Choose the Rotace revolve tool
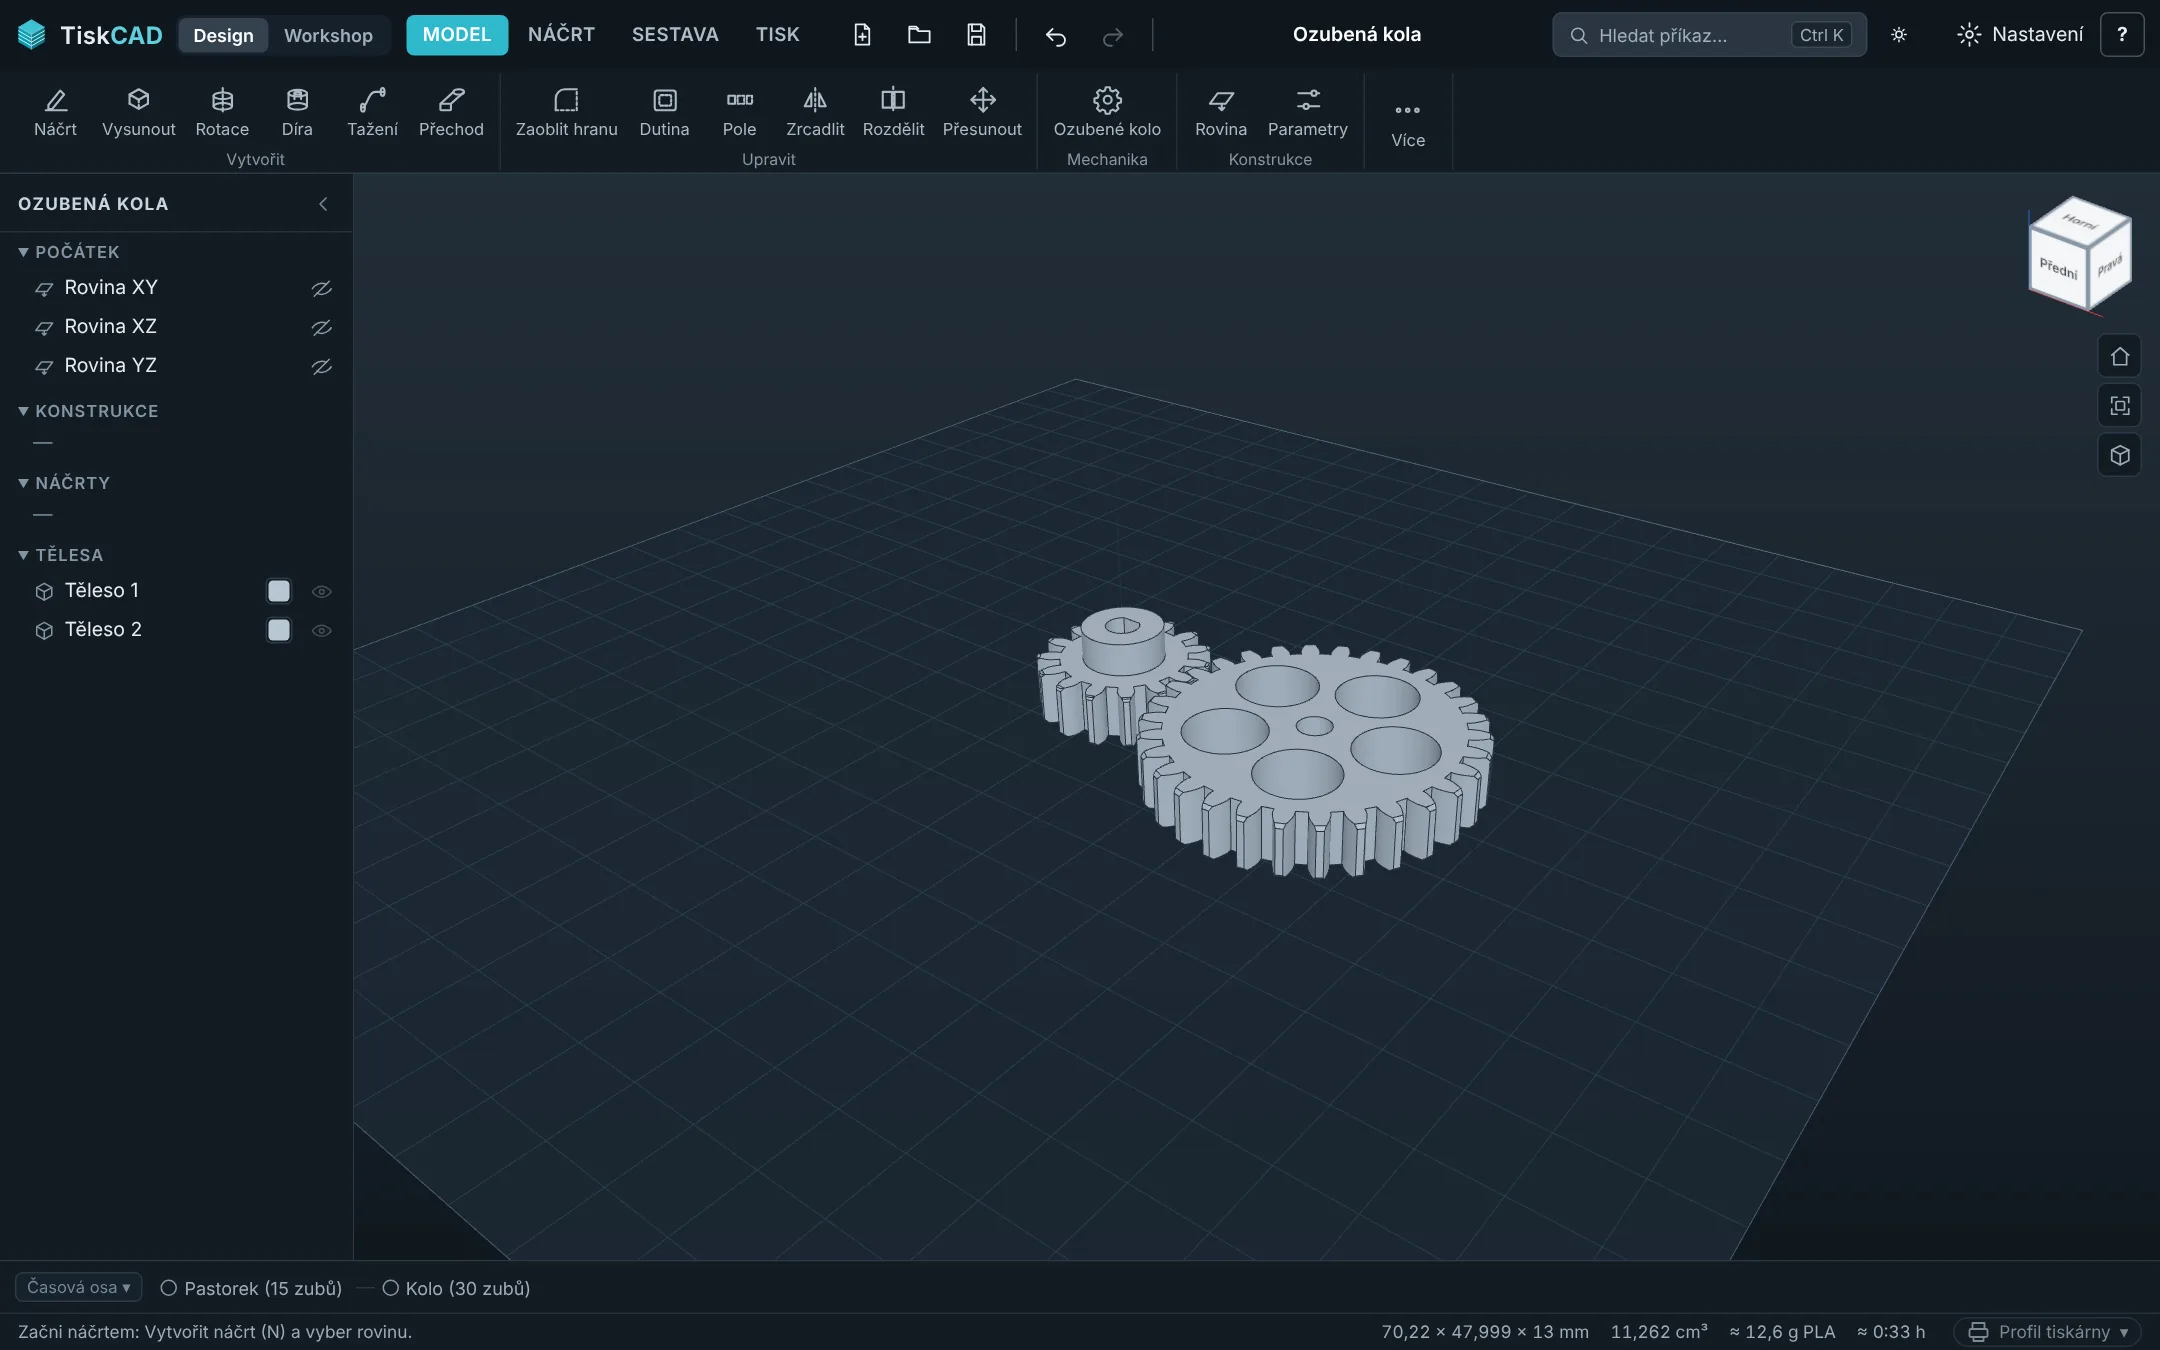 222,112
